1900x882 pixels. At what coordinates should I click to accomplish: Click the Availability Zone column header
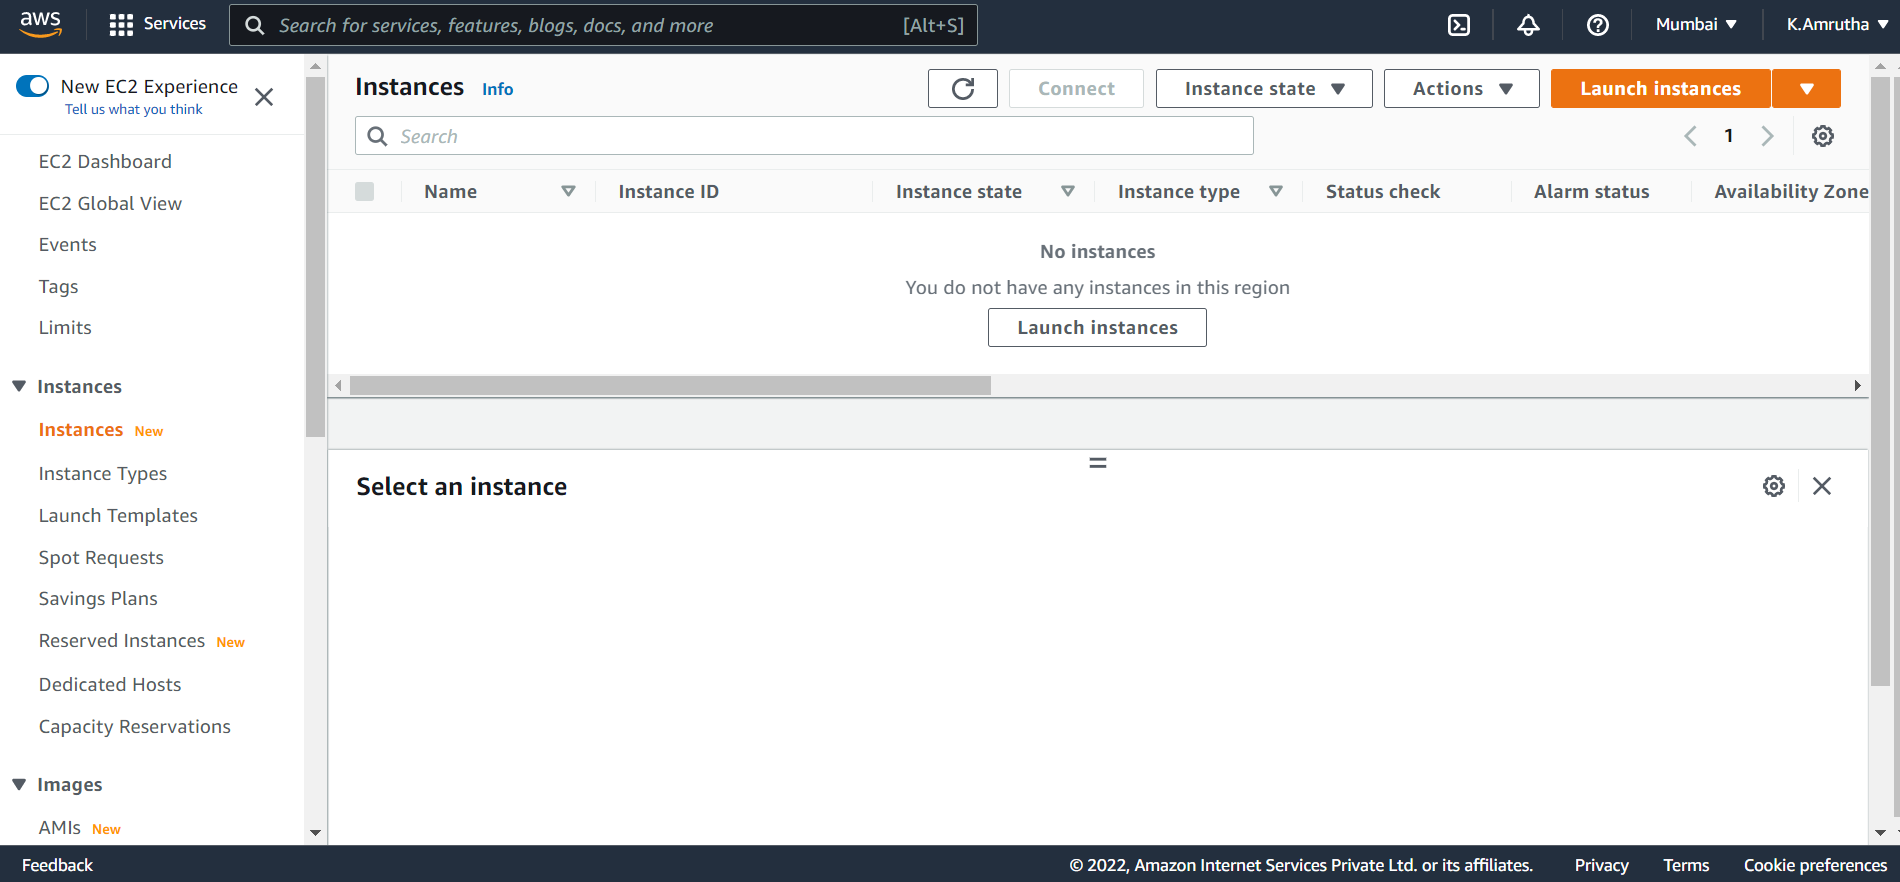click(x=1790, y=191)
